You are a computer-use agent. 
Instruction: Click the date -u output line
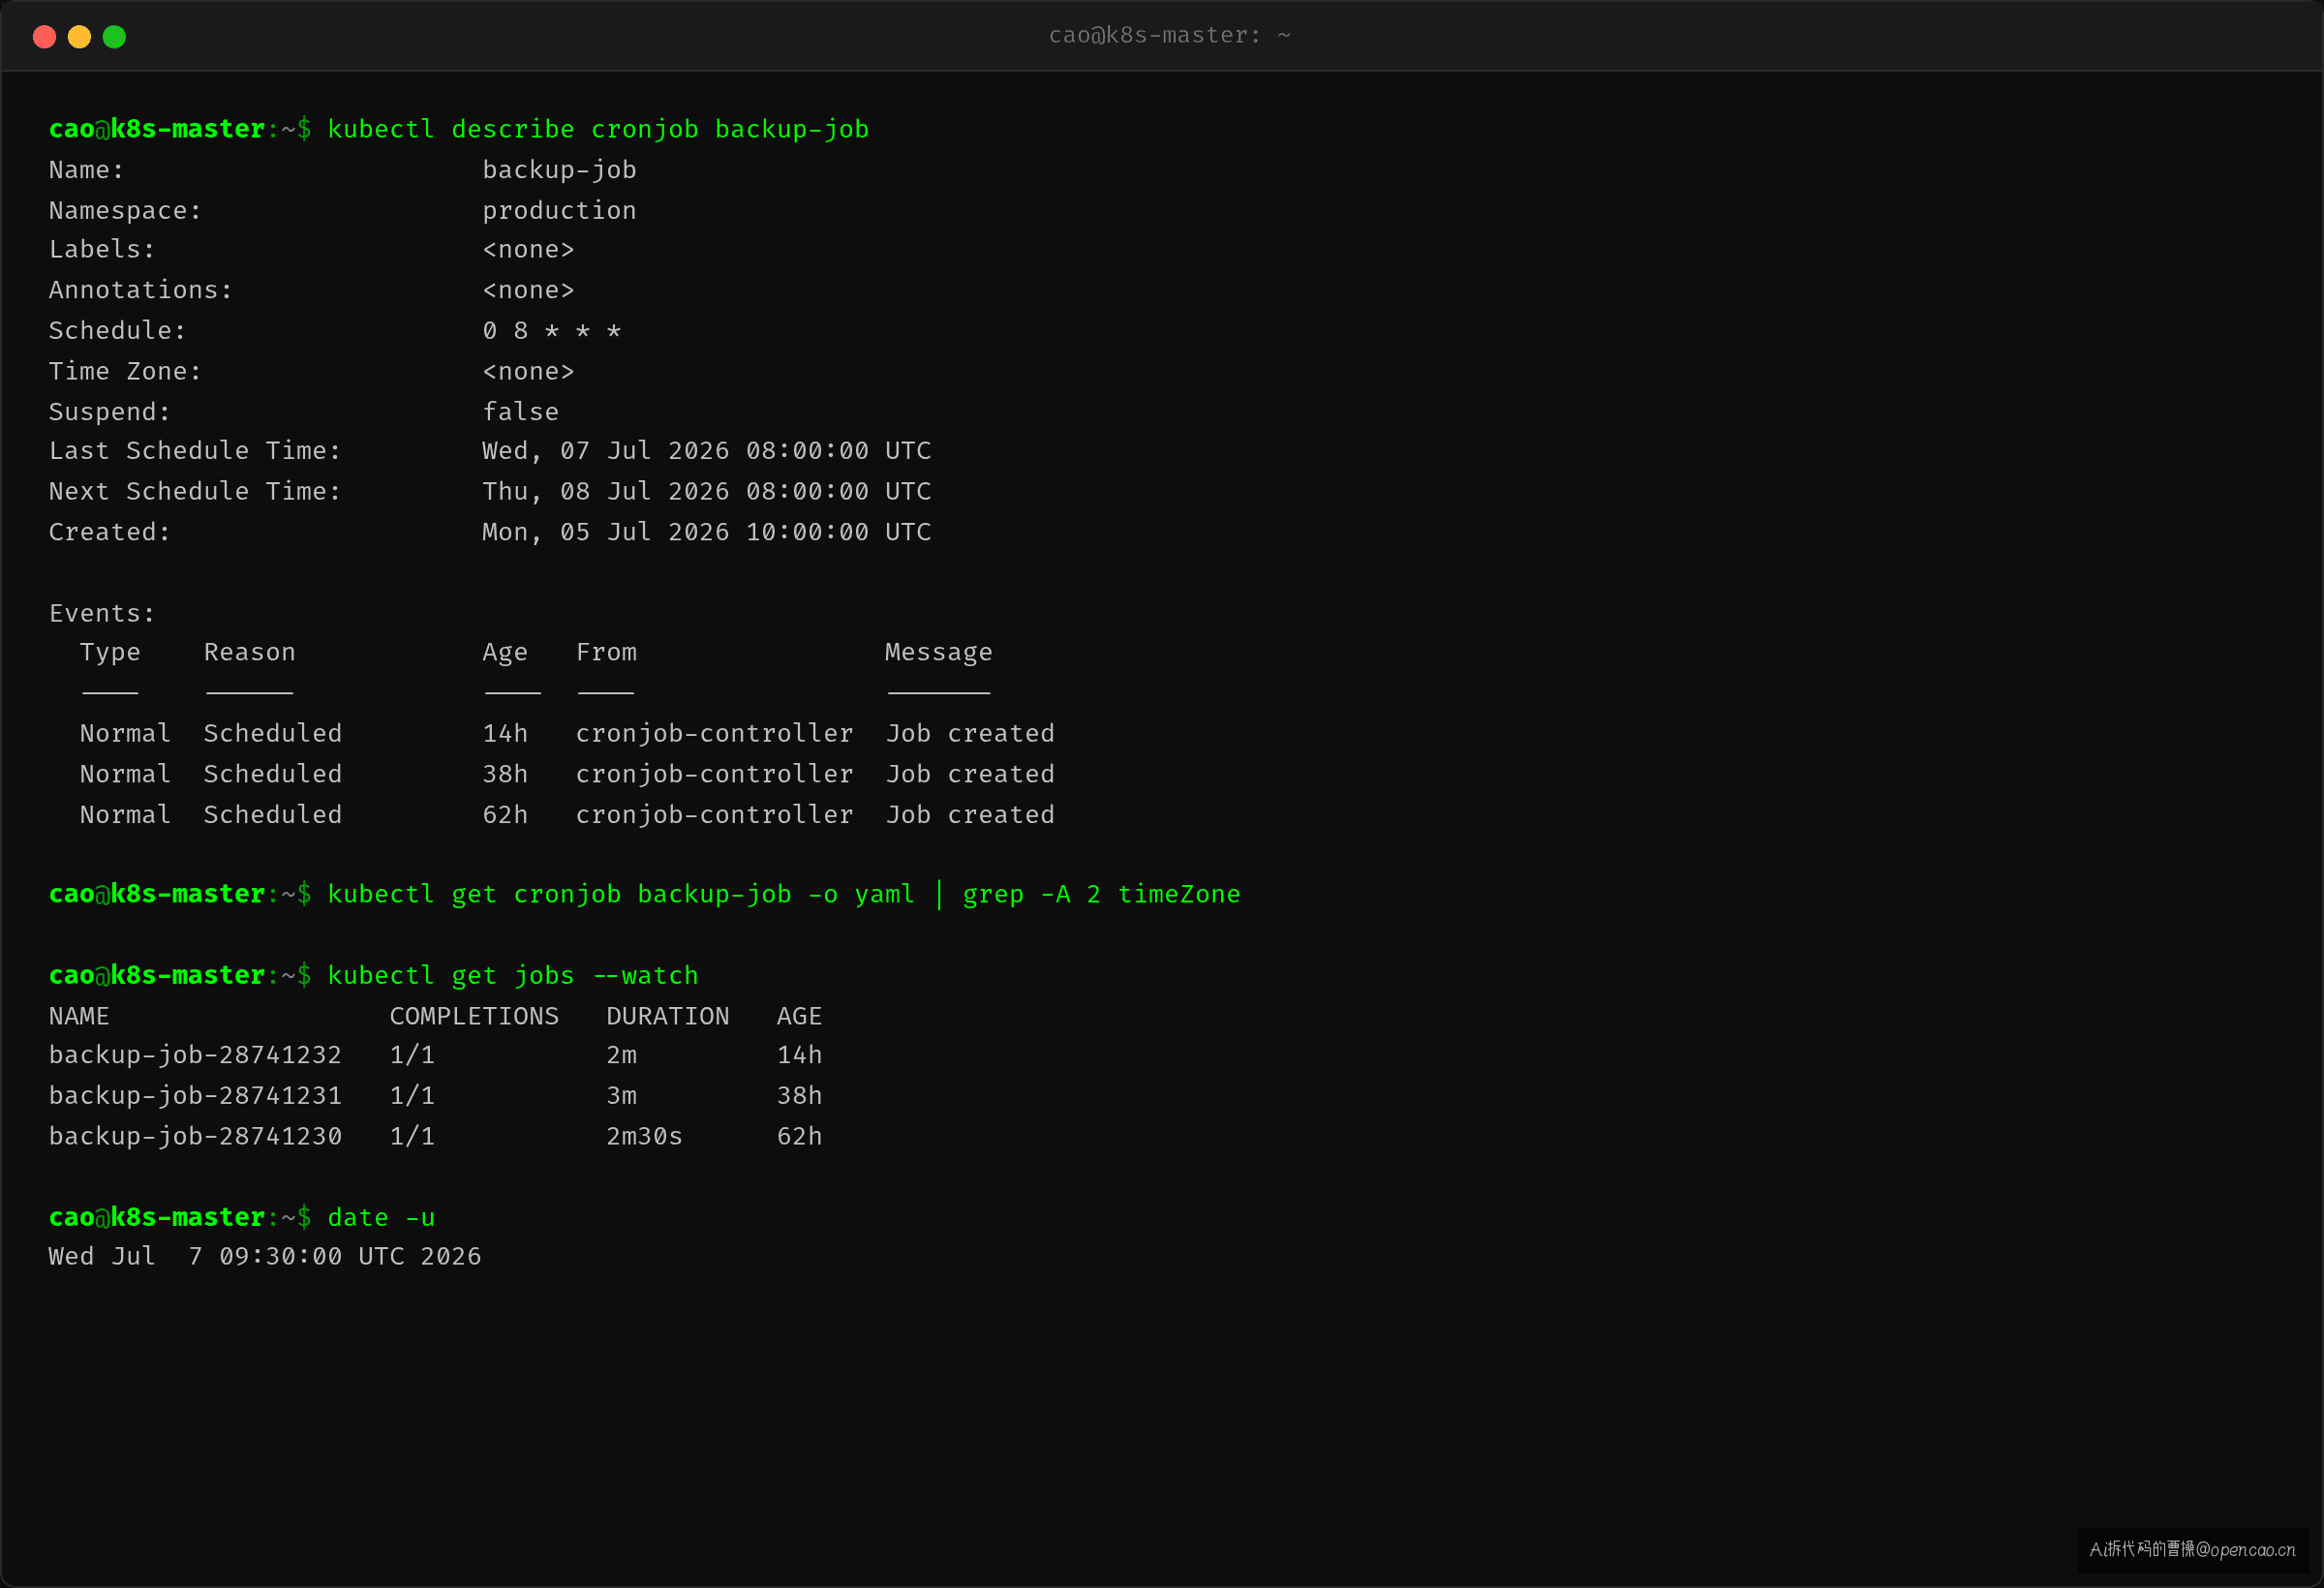coord(265,1256)
